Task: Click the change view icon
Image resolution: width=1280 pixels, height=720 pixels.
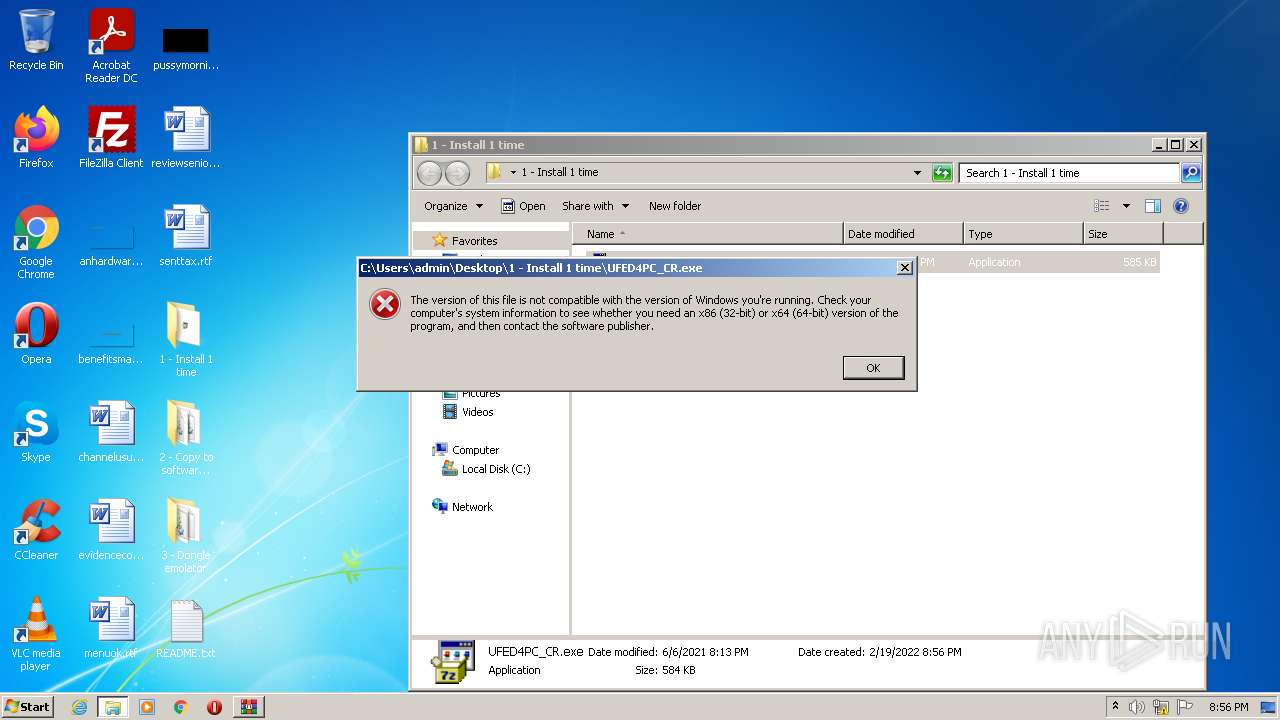Action: coord(1101,206)
